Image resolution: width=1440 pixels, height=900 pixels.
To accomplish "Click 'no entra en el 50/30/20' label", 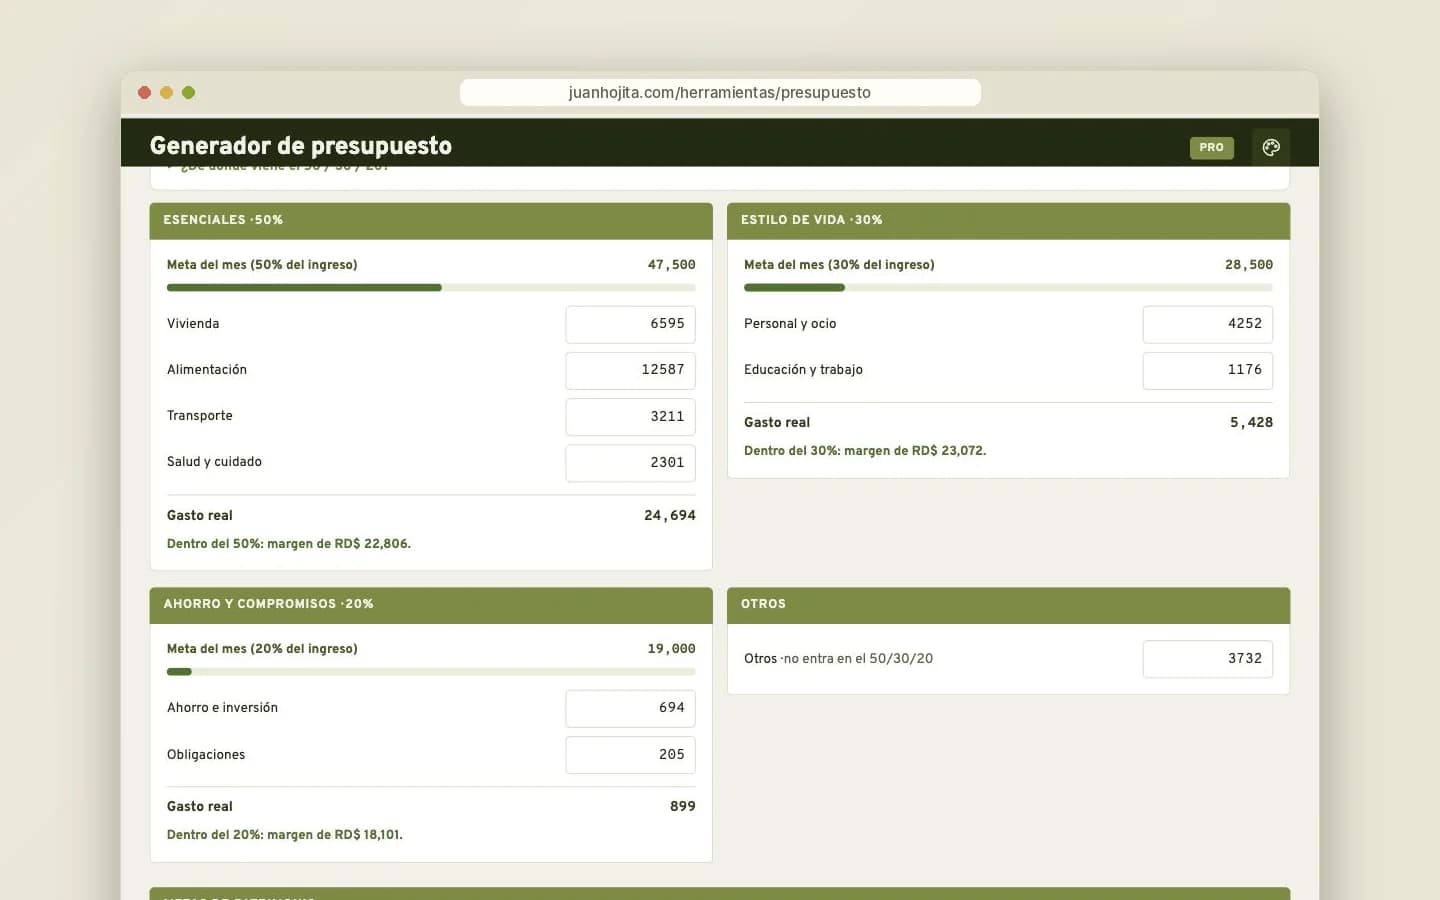I will [x=858, y=659].
